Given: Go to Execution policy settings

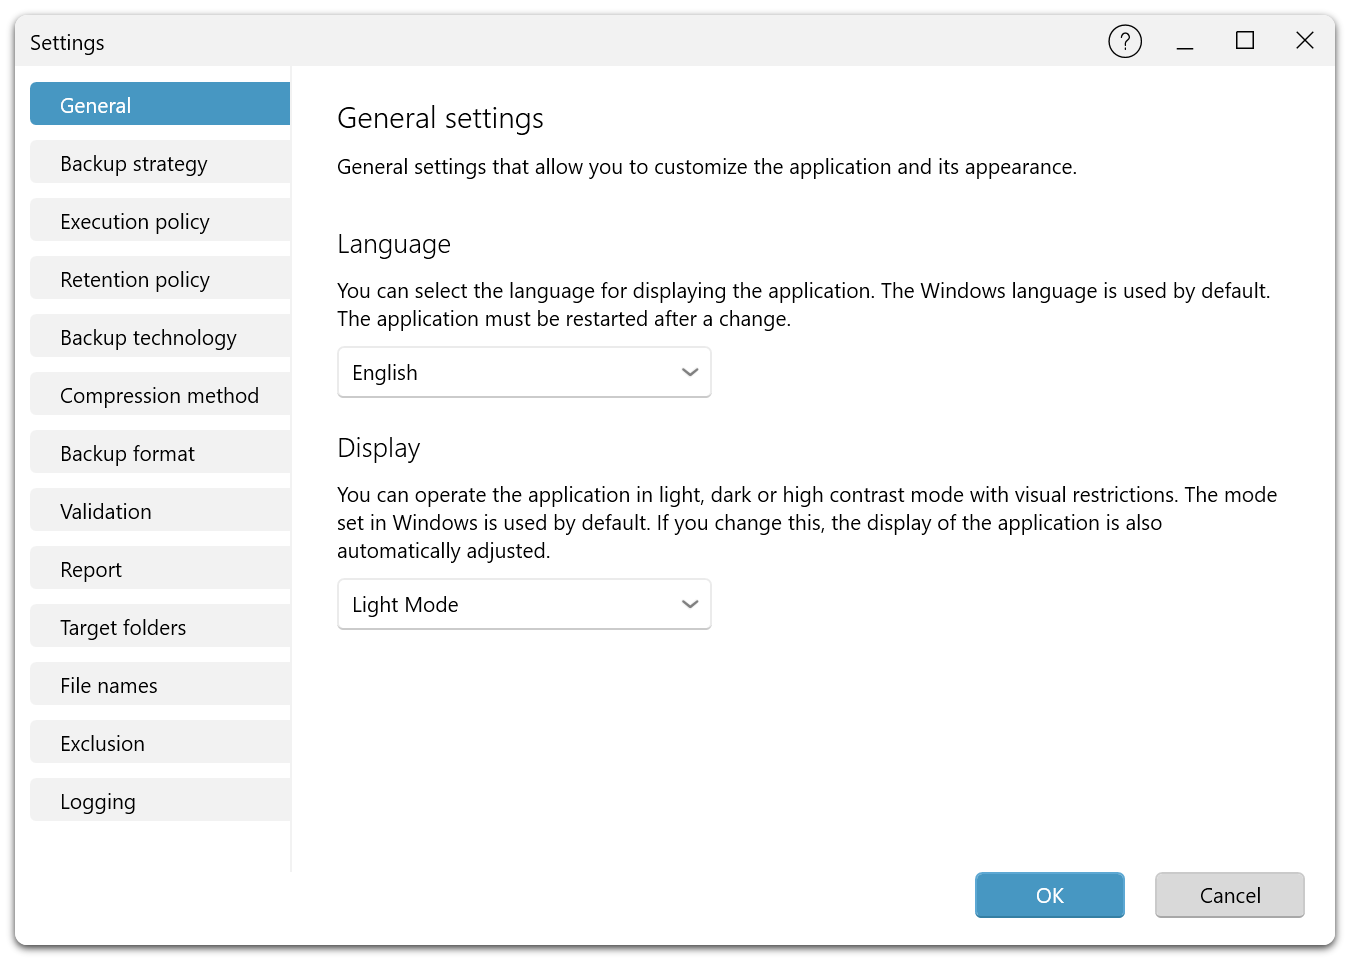Looking at the screenshot, I should coord(160,221).
